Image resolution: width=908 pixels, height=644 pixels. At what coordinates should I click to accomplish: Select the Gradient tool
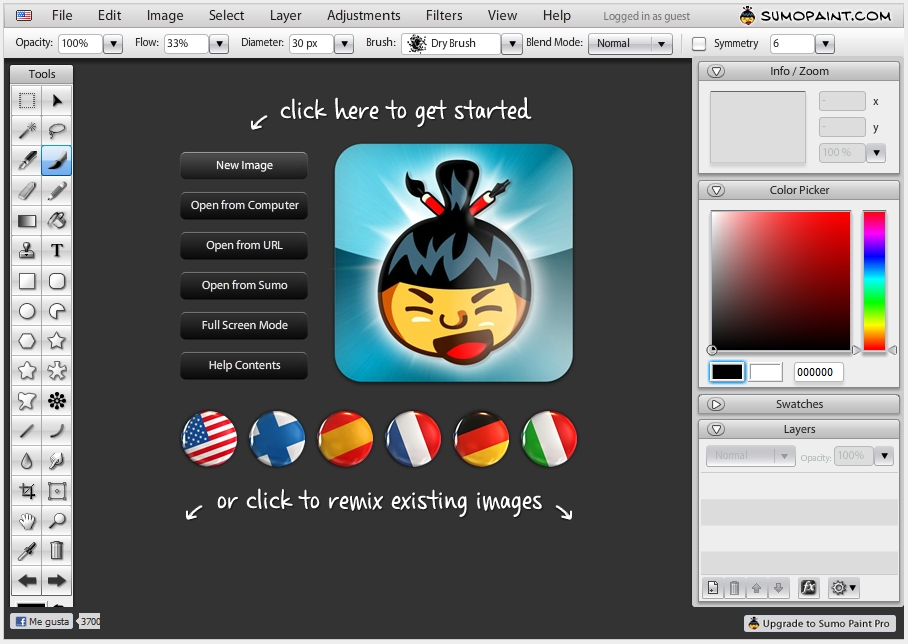click(x=27, y=220)
